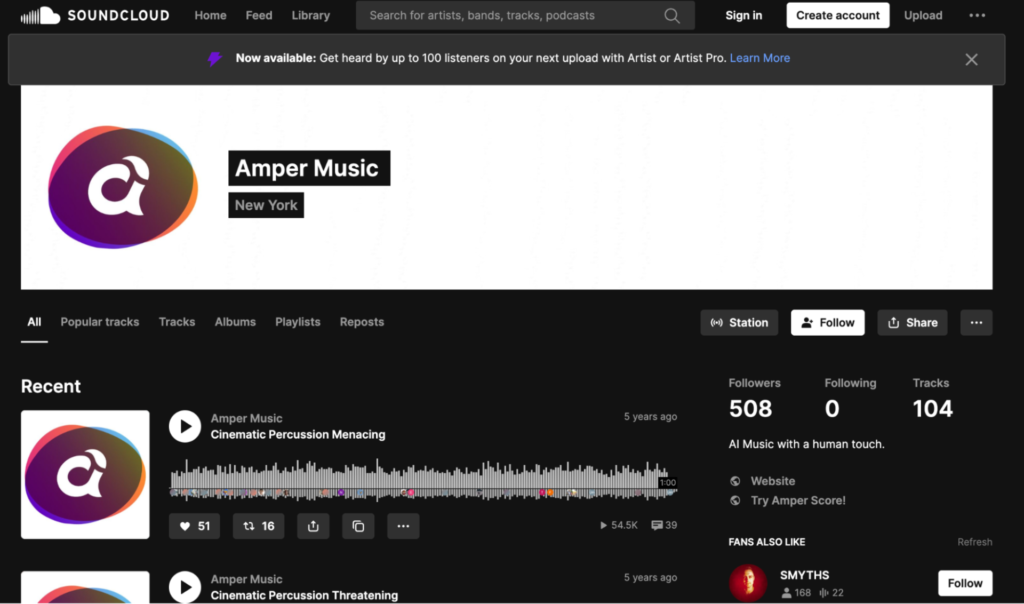Screen dimensions: 1024x604
Task: Play Cinematic Percussion Threatening track
Action: point(185,587)
